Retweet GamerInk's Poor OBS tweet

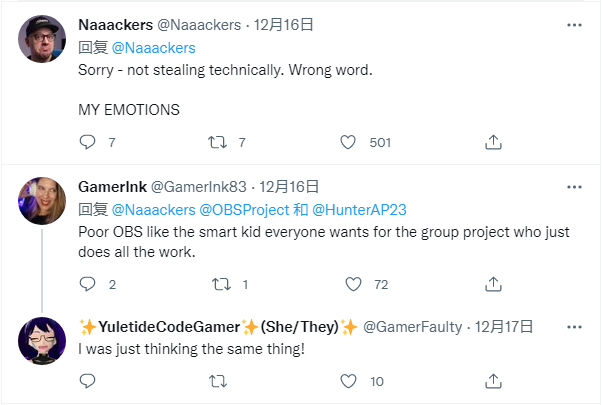[x=217, y=284]
